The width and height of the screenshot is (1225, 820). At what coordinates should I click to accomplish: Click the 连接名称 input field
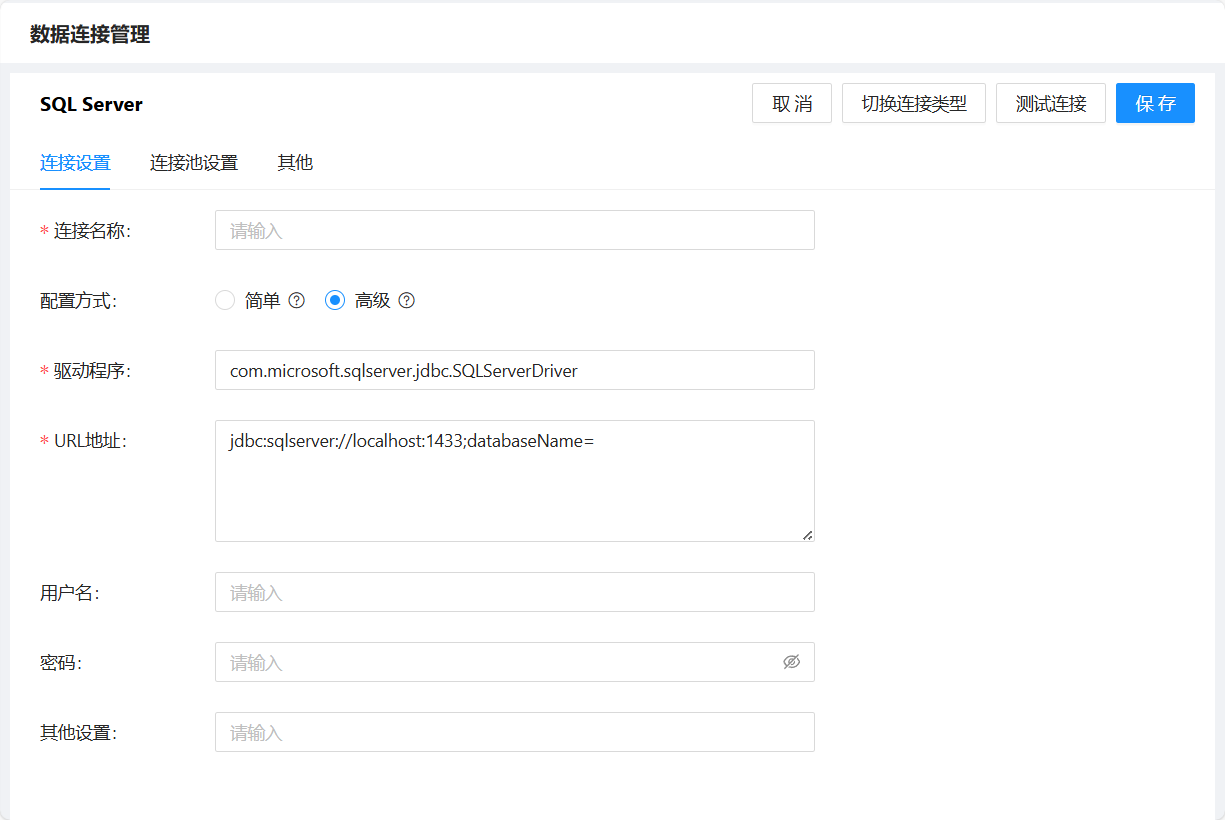(514, 230)
